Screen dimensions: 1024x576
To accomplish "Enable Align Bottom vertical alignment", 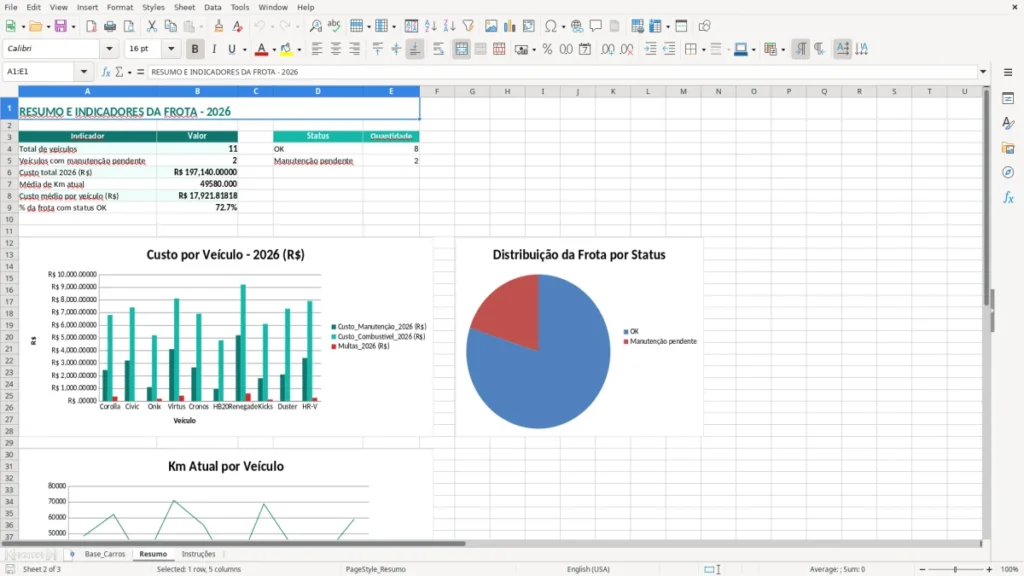I will coord(415,49).
